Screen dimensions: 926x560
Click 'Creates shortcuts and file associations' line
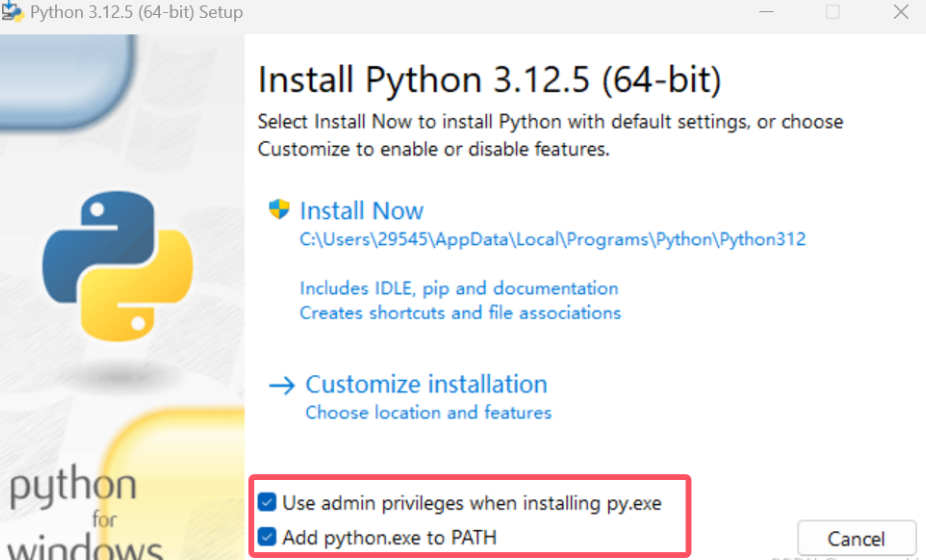coord(460,312)
